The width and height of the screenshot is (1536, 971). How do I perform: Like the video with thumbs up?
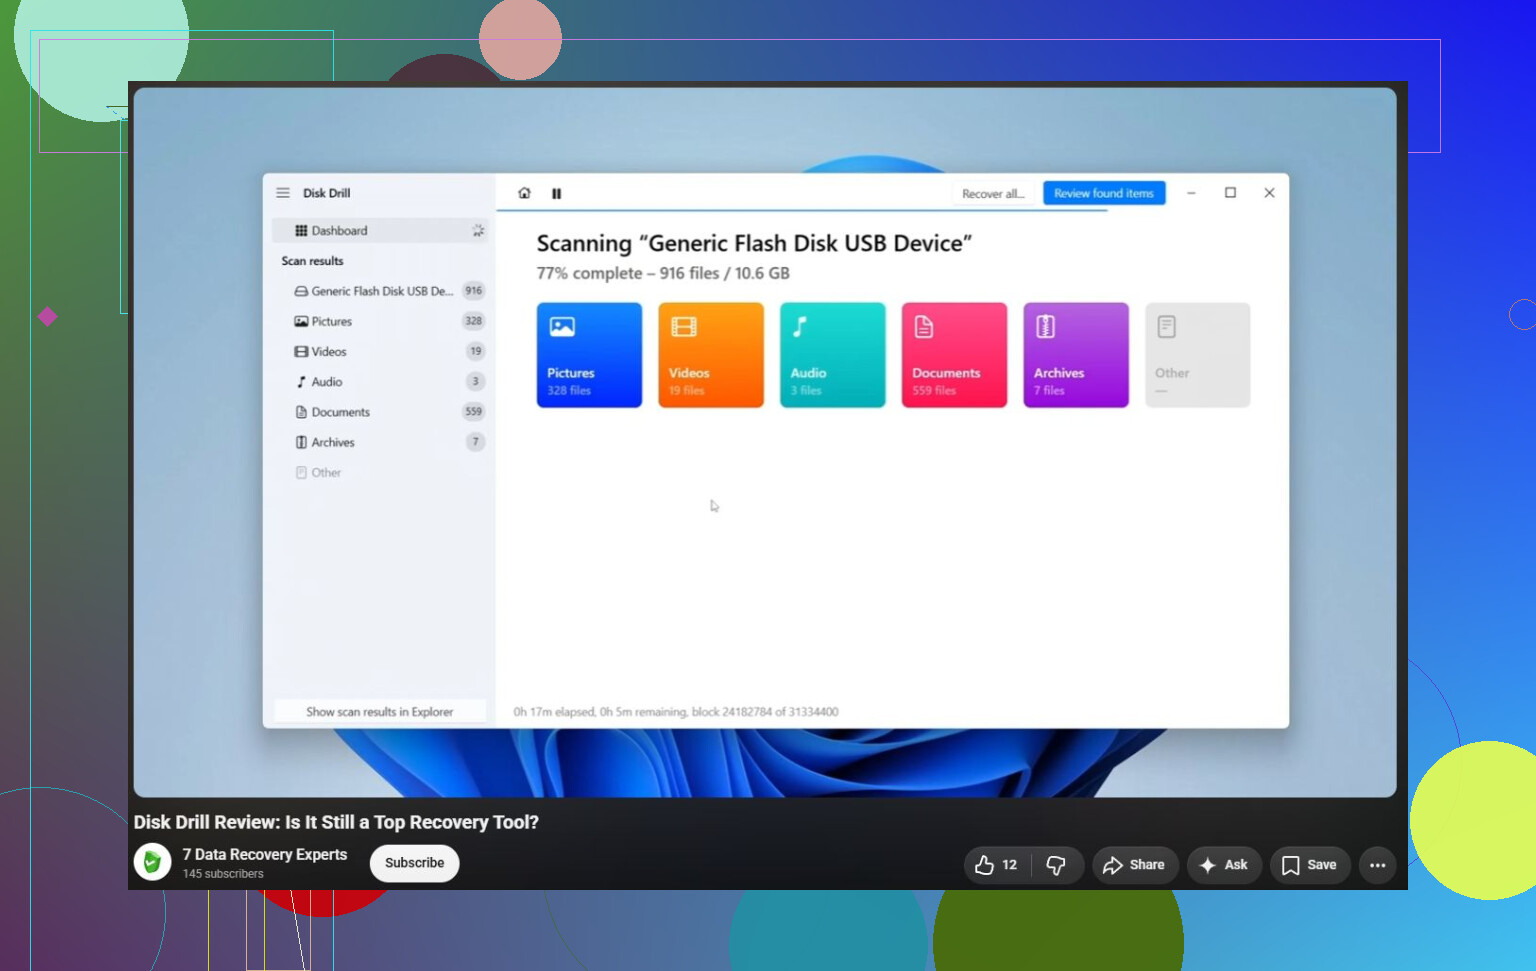(x=996, y=865)
